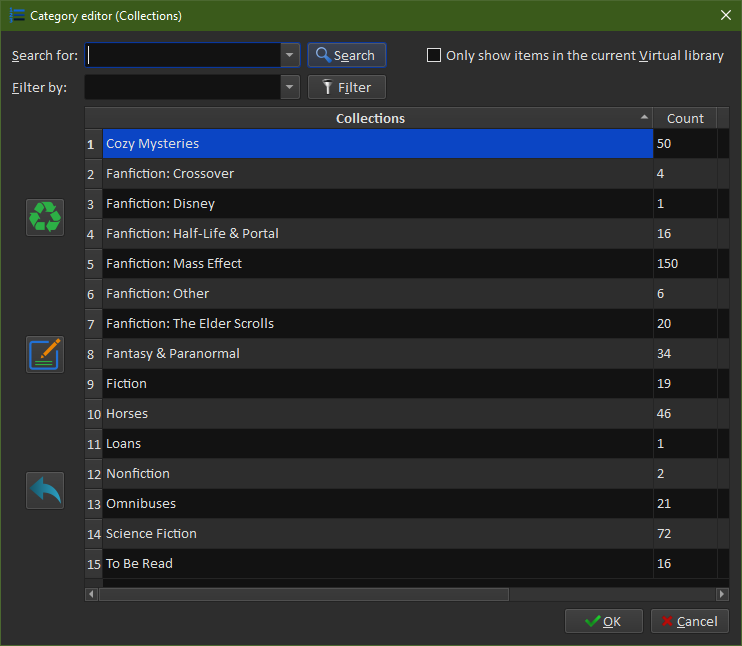Click the Search button

point(347,55)
